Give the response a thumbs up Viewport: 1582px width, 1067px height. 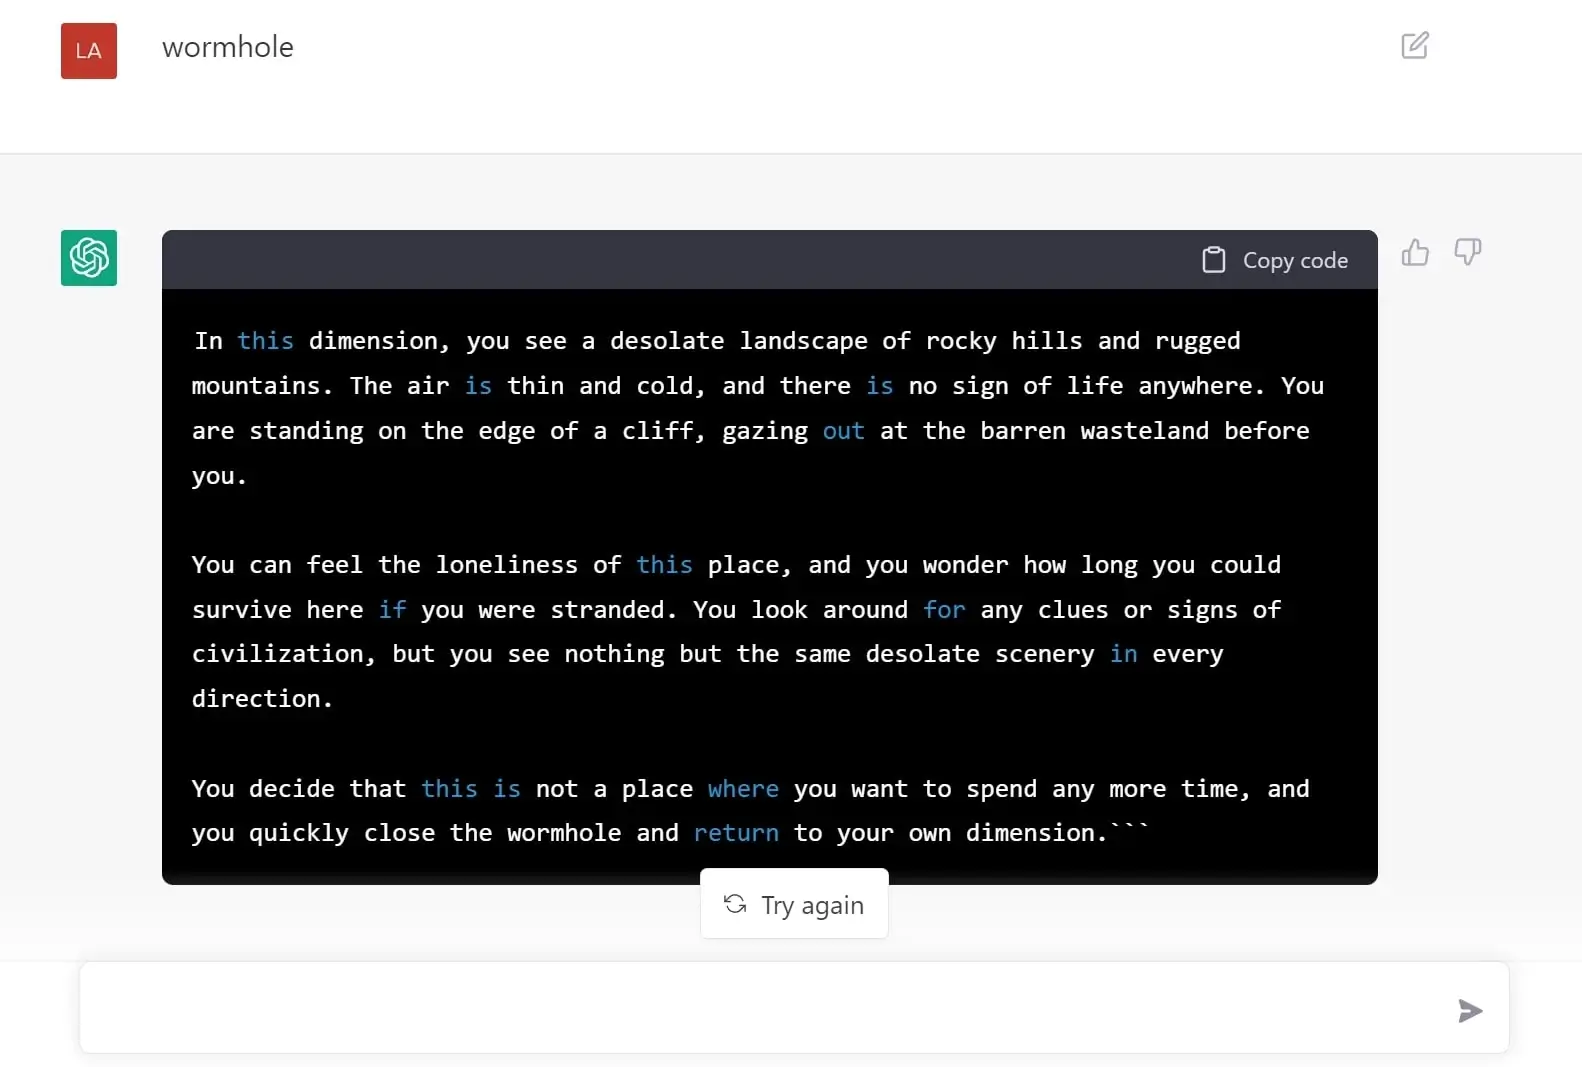click(x=1415, y=252)
